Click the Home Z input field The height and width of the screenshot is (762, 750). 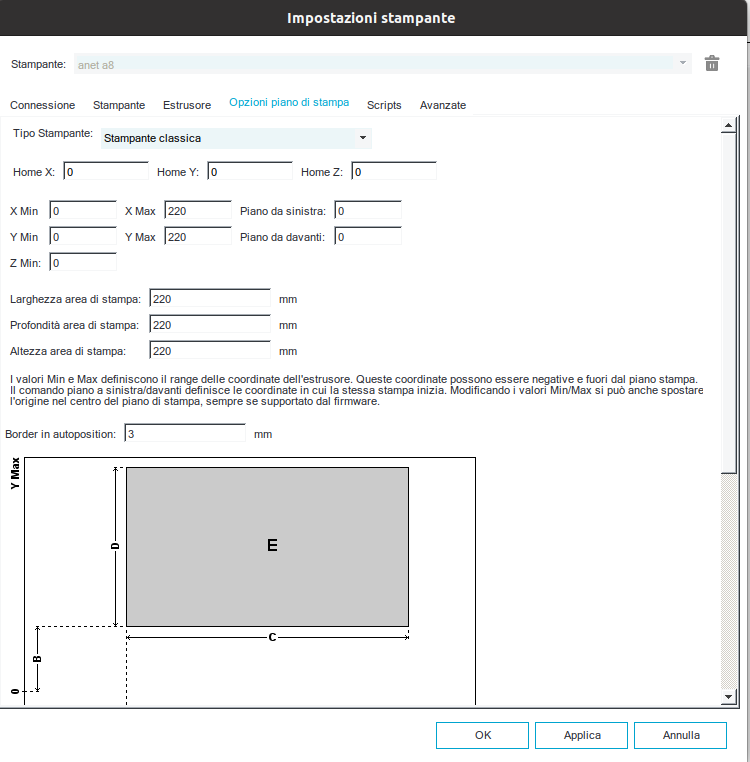[394, 171]
